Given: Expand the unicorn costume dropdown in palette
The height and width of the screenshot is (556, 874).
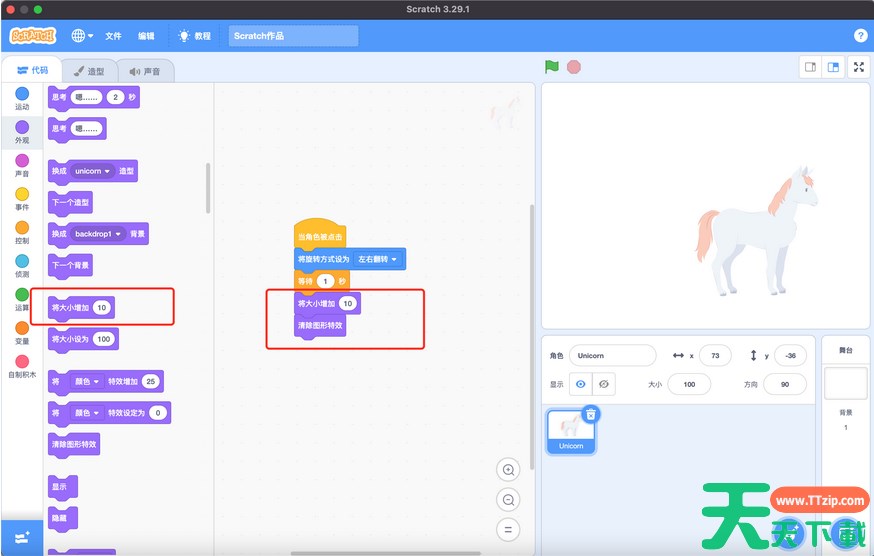Looking at the screenshot, I should (x=107, y=171).
